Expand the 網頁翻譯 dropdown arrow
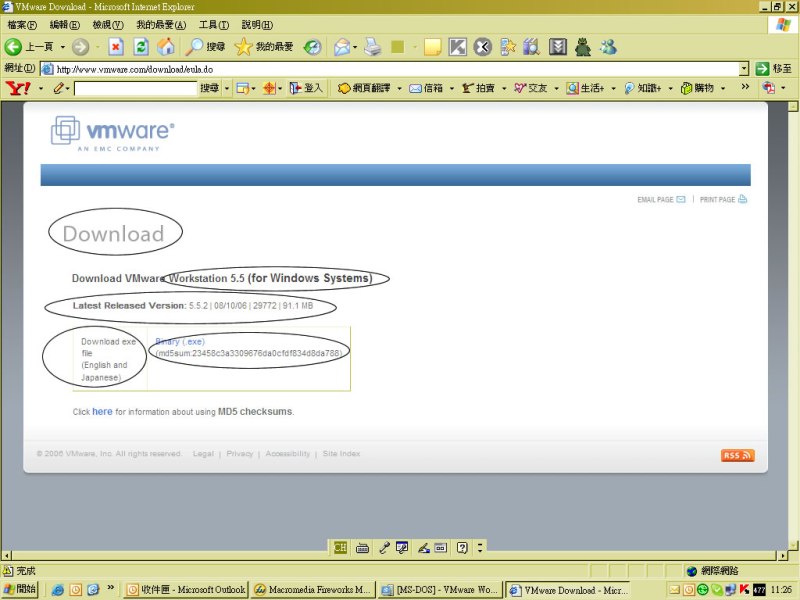The image size is (800, 600). coord(399,88)
